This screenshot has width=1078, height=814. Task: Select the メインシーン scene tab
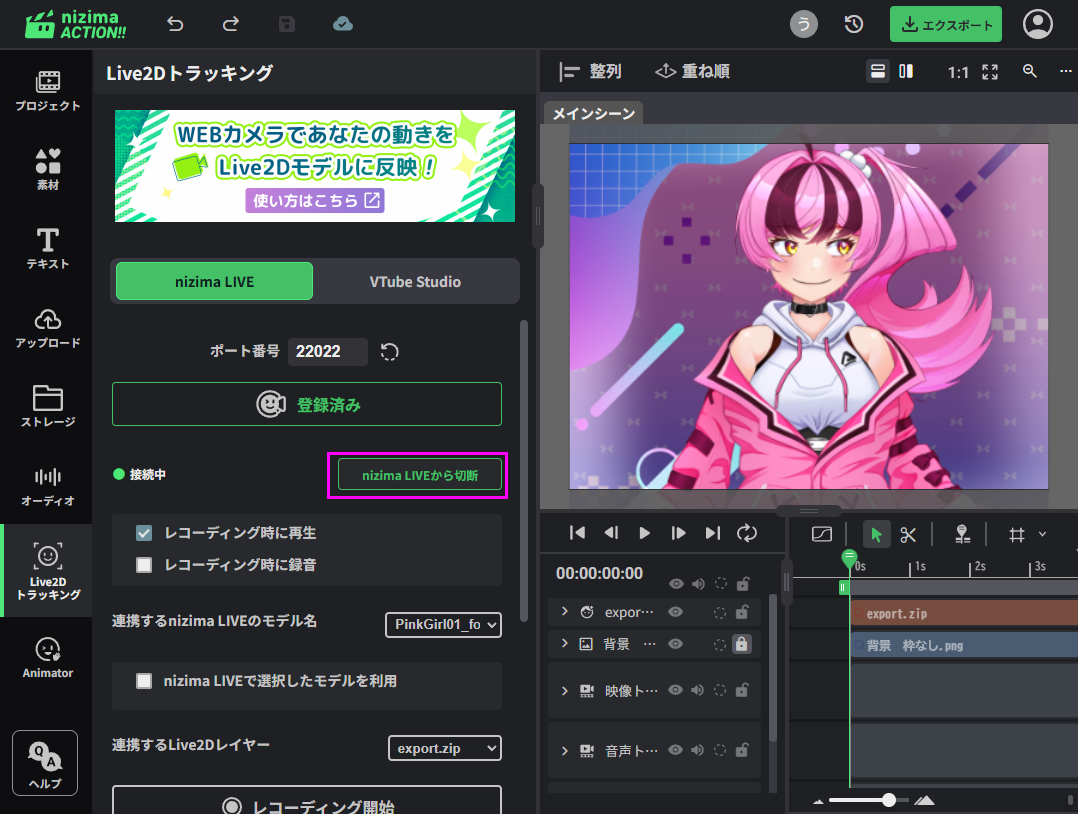[594, 114]
